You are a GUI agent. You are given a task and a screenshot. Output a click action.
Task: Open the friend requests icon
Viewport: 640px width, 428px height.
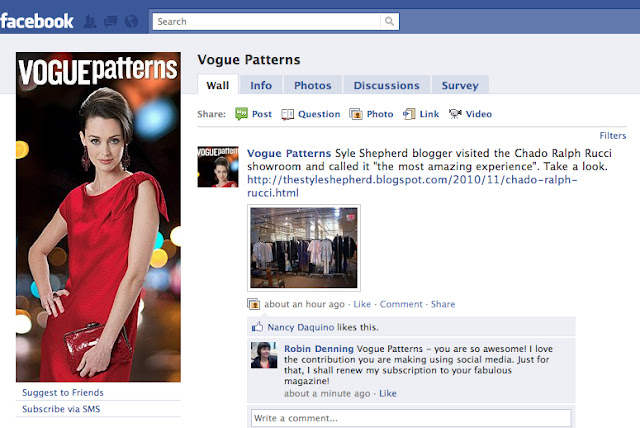click(x=90, y=21)
